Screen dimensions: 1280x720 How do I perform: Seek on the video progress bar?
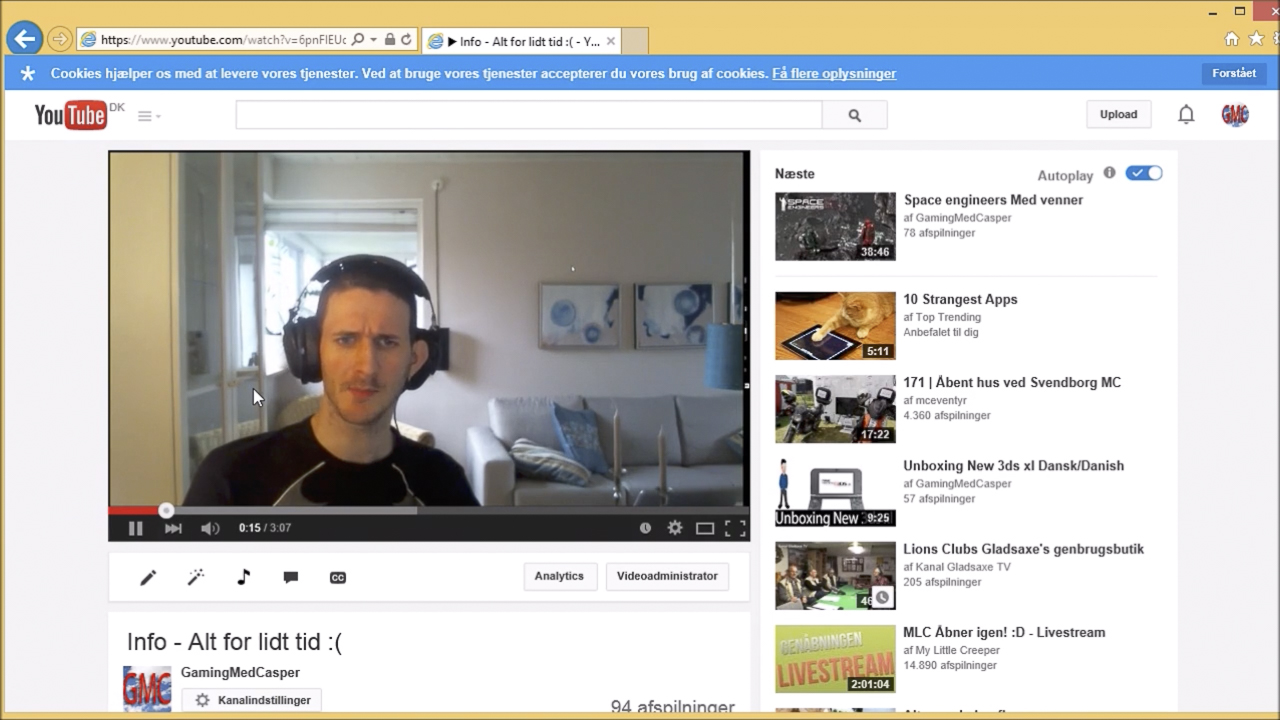click(x=429, y=510)
